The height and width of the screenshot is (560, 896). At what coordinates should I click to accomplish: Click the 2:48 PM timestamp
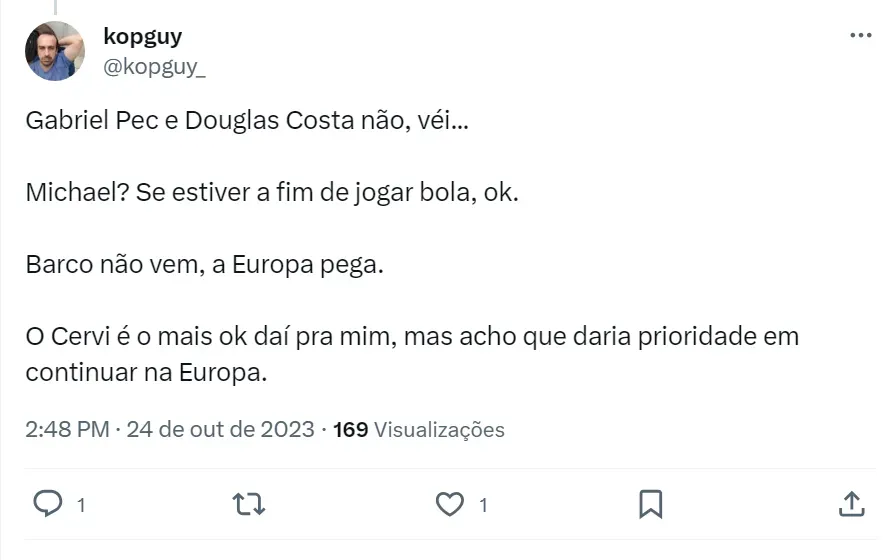pos(67,430)
